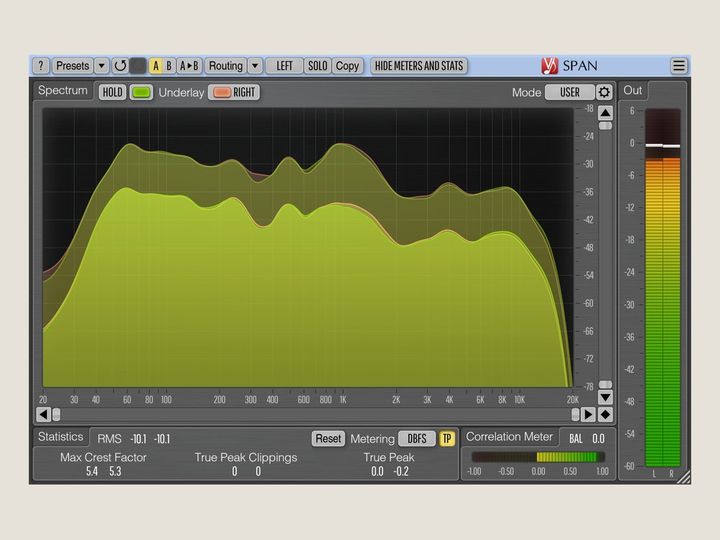Click the True Peak -0.2 value

coord(401,471)
